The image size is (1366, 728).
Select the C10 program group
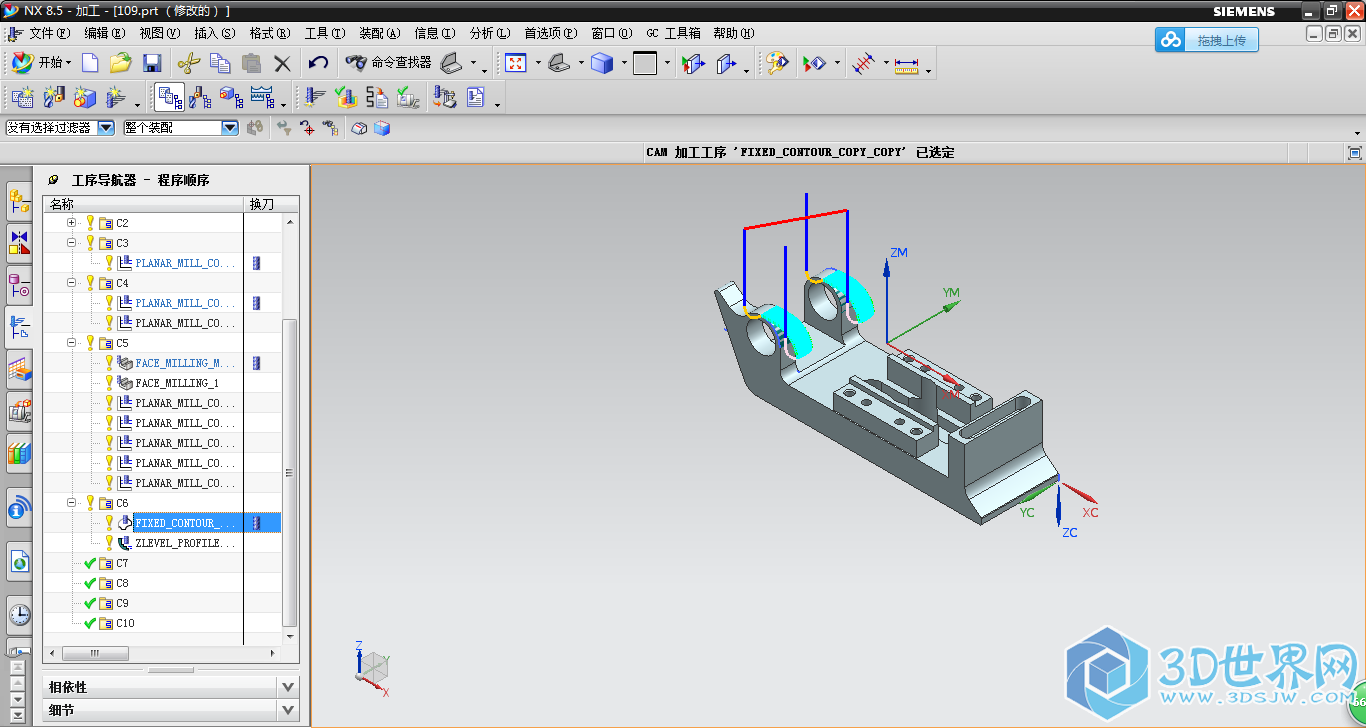(x=125, y=623)
